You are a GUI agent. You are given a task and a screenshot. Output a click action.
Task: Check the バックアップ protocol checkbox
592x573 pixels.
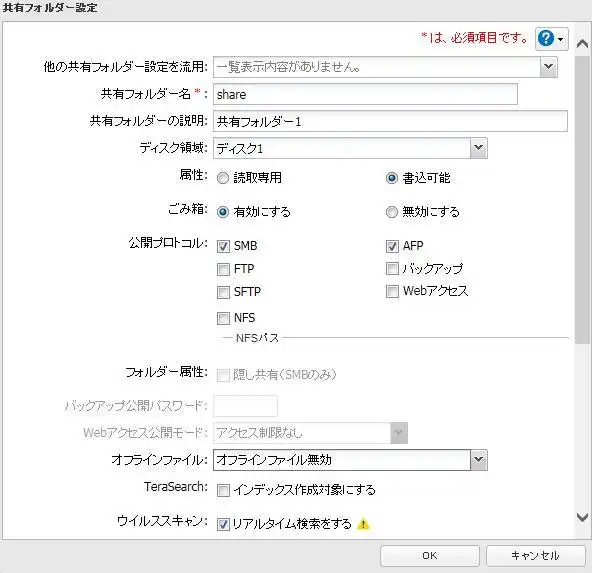[392, 269]
